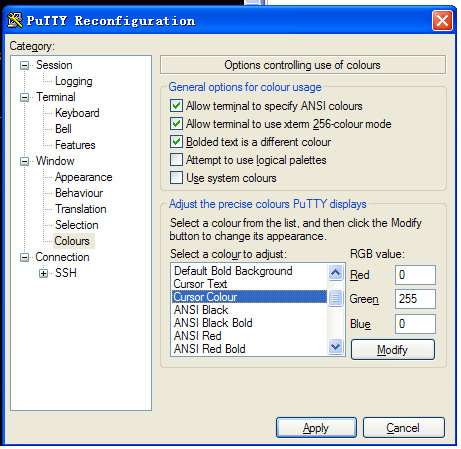This screenshot has width=461, height=449.
Task: Collapse the Terminal tree node
Action: pos(24,97)
